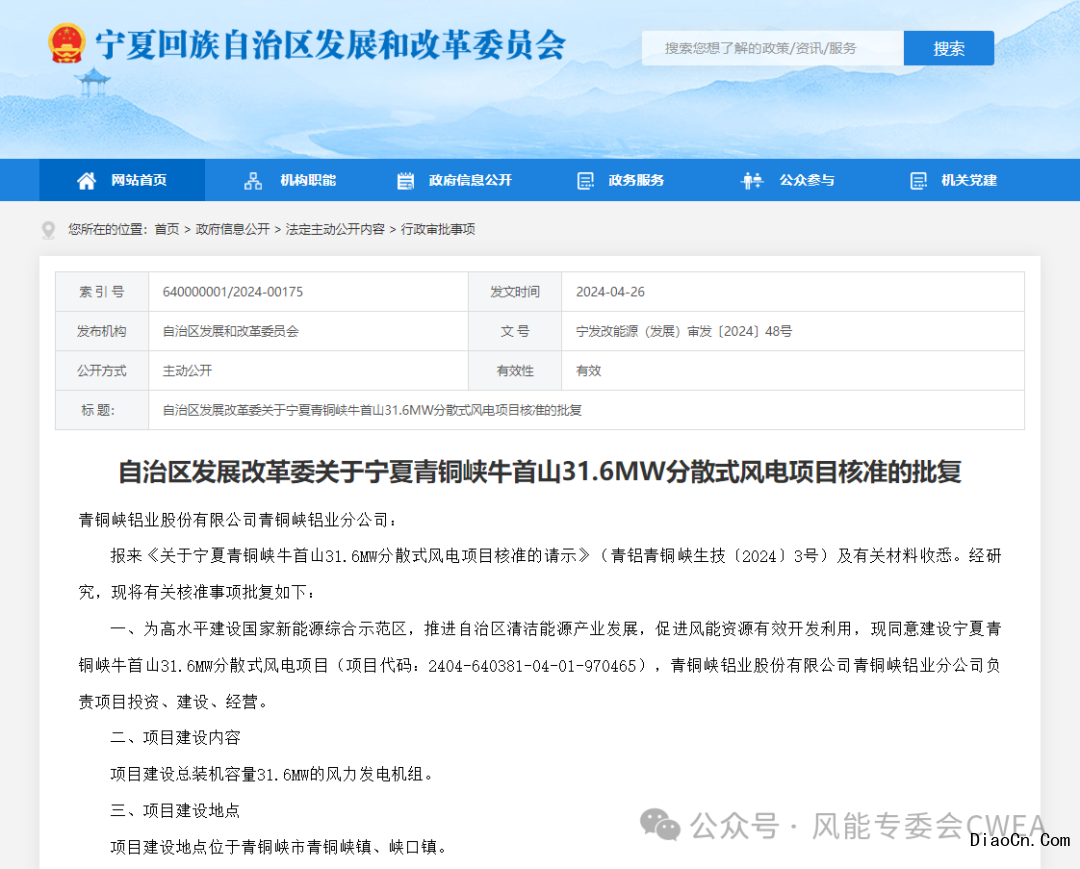Click the publisher value 自治区发展和改革委员会
Viewport: 1080px width, 869px height.
pyautogui.click(x=231, y=331)
